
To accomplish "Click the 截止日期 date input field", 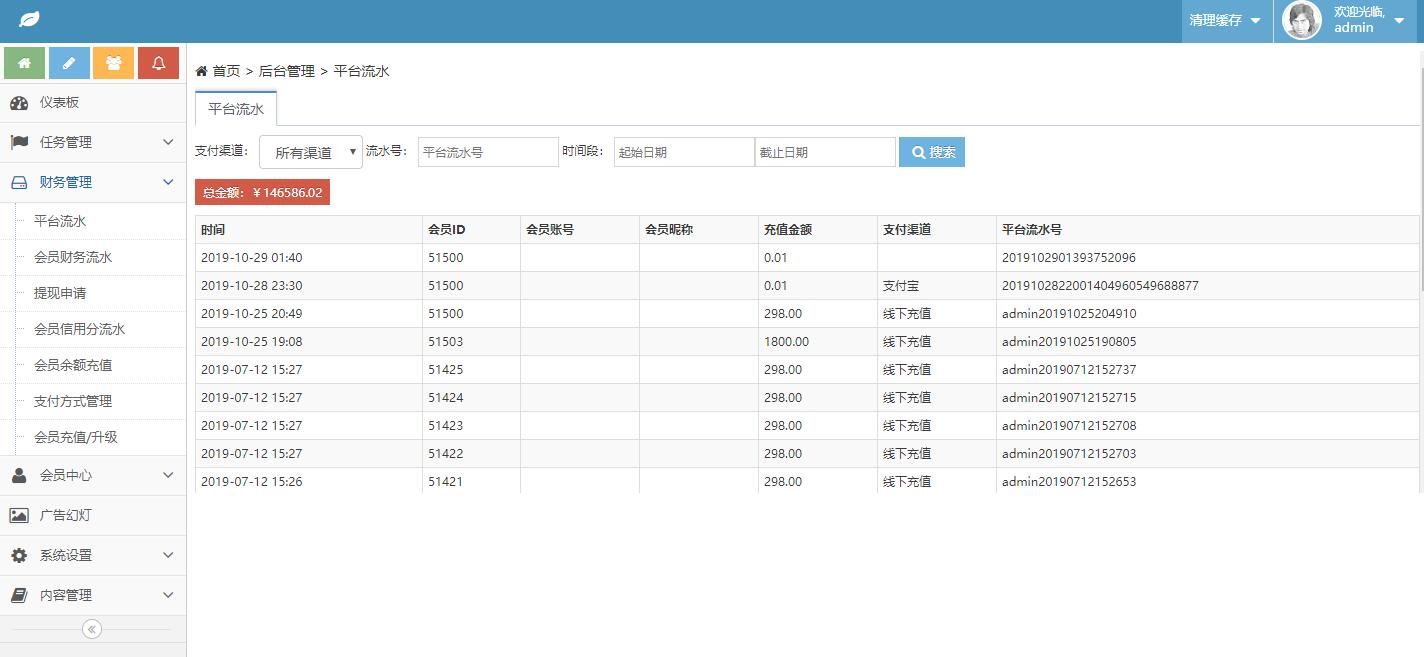I will click(825, 151).
